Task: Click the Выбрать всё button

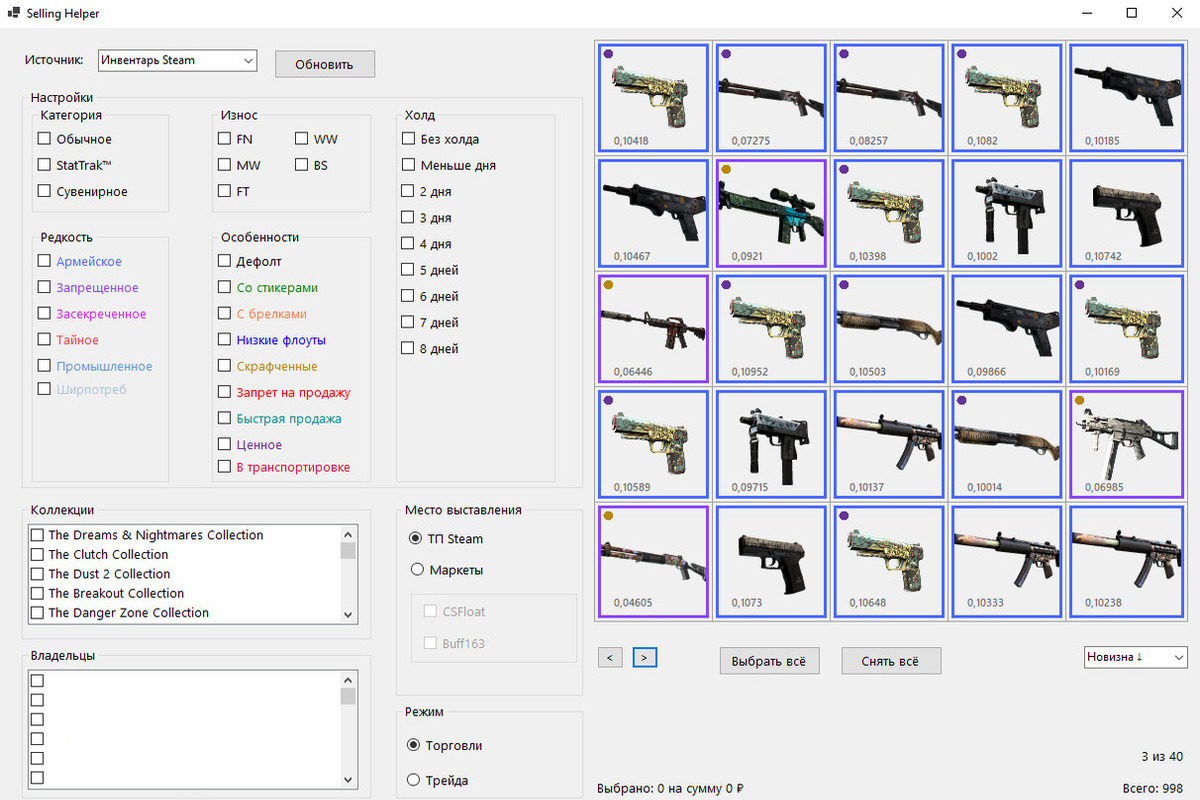Action: [769, 661]
